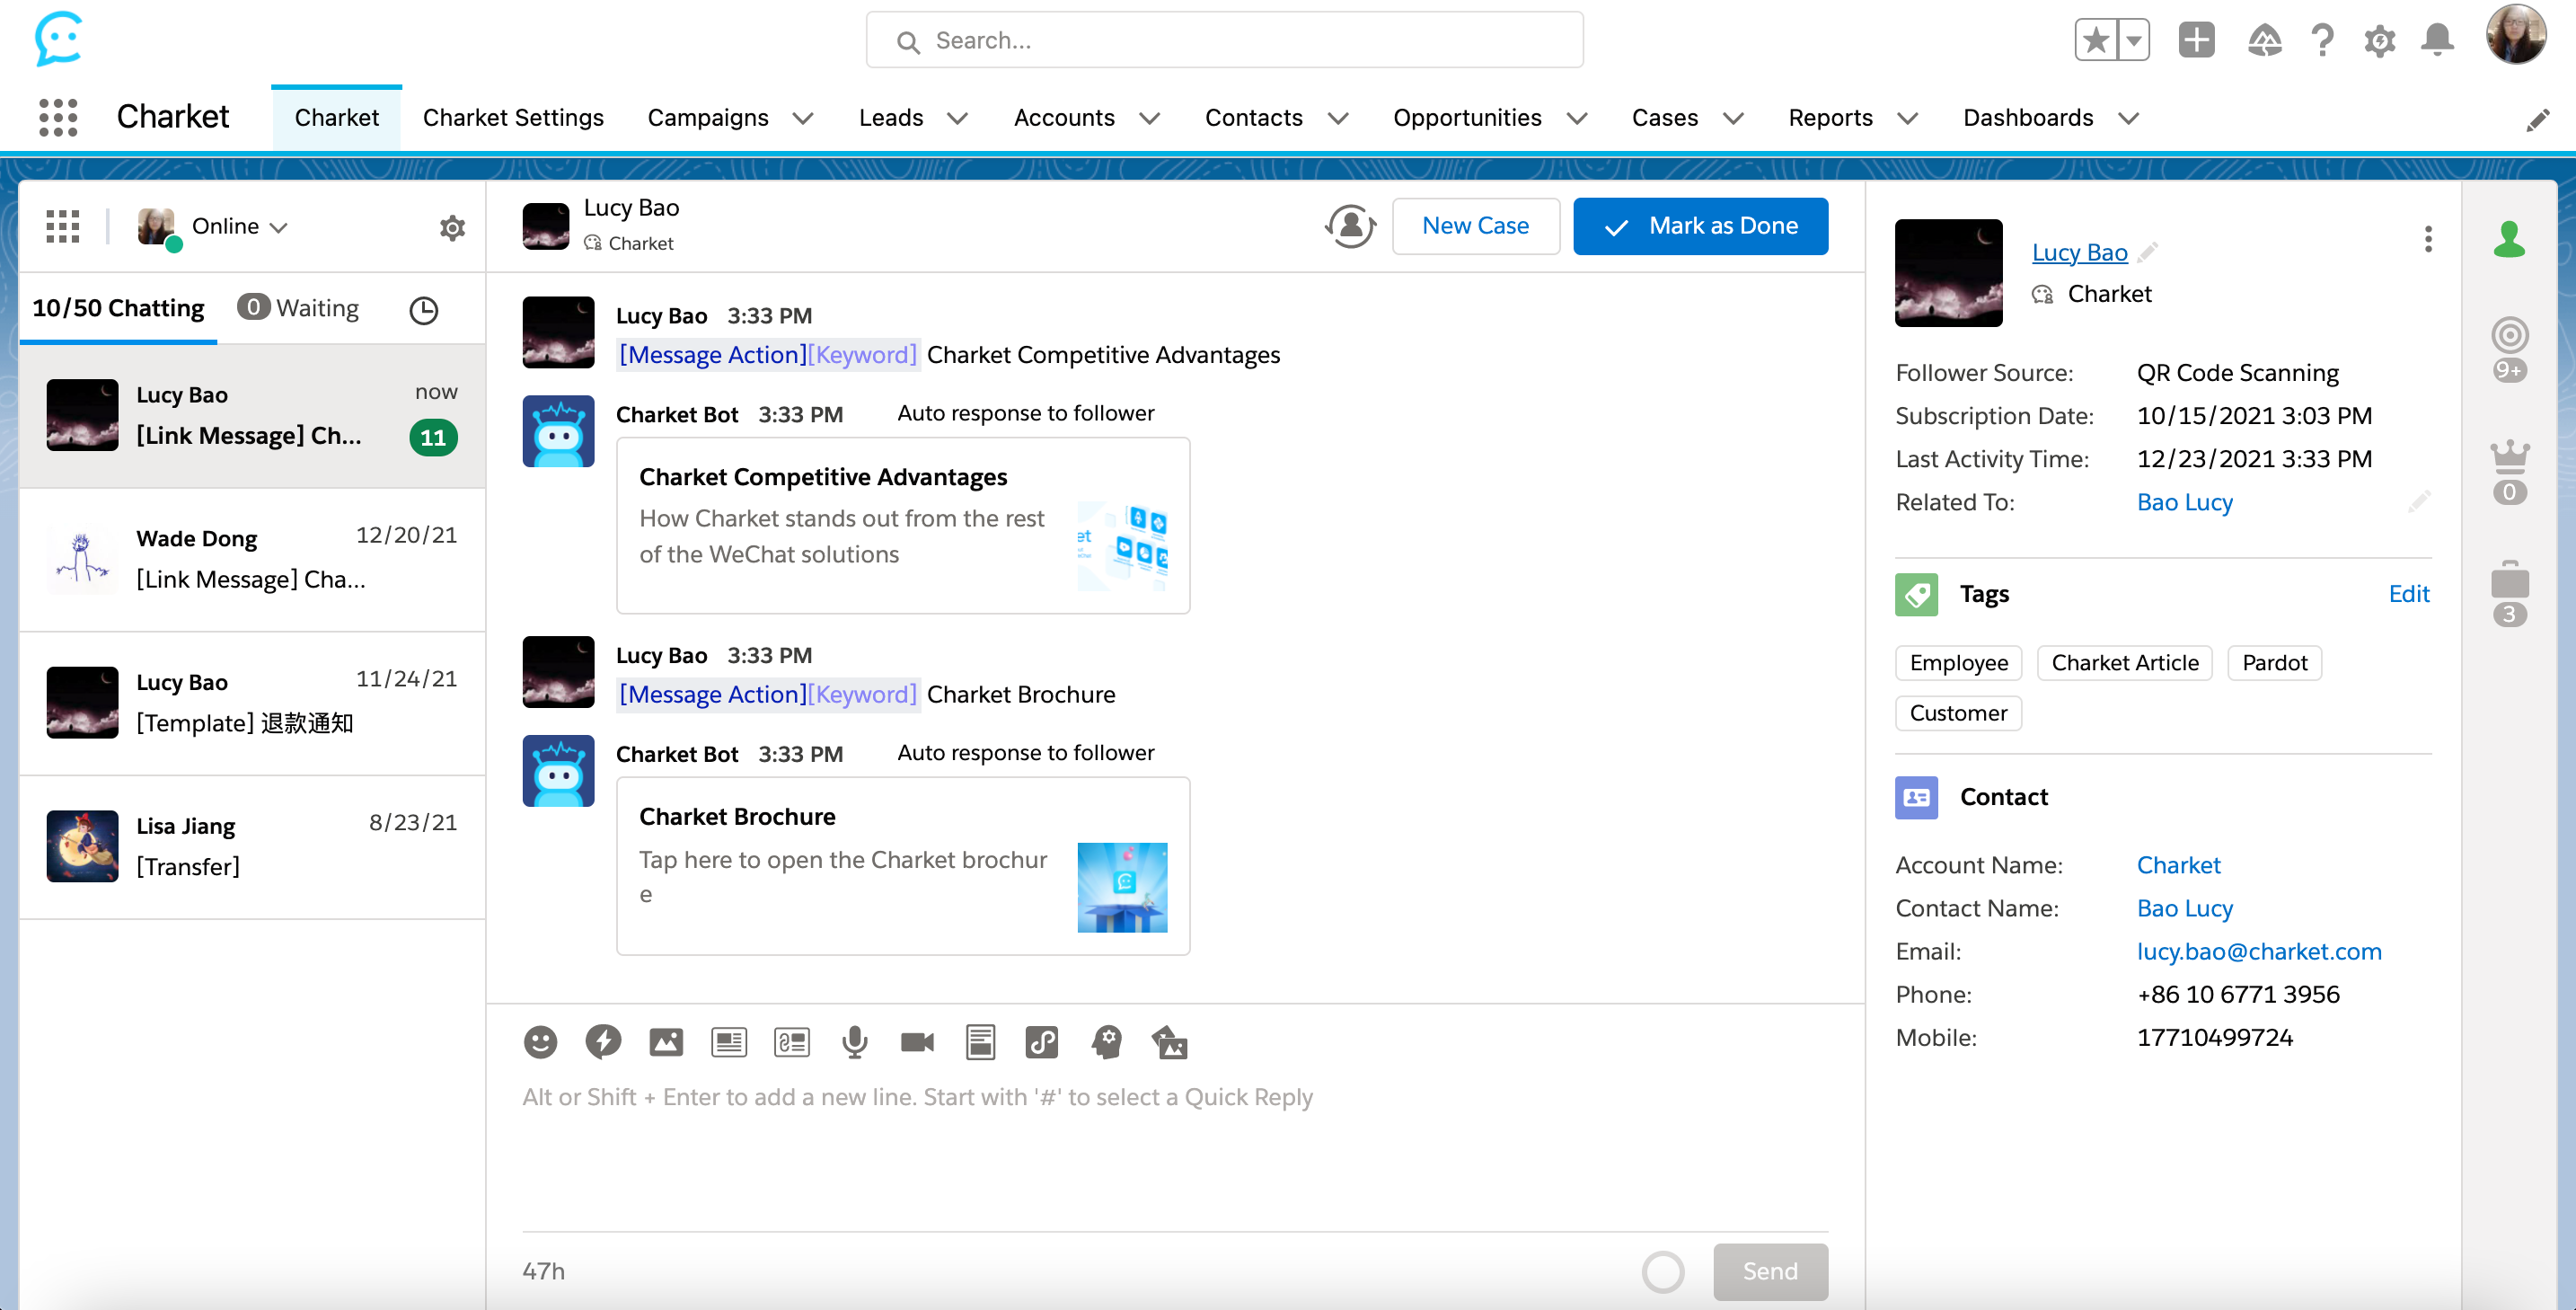Open the help question mark
This screenshot has width=2576, height=1310.
tap(2322, 41)
